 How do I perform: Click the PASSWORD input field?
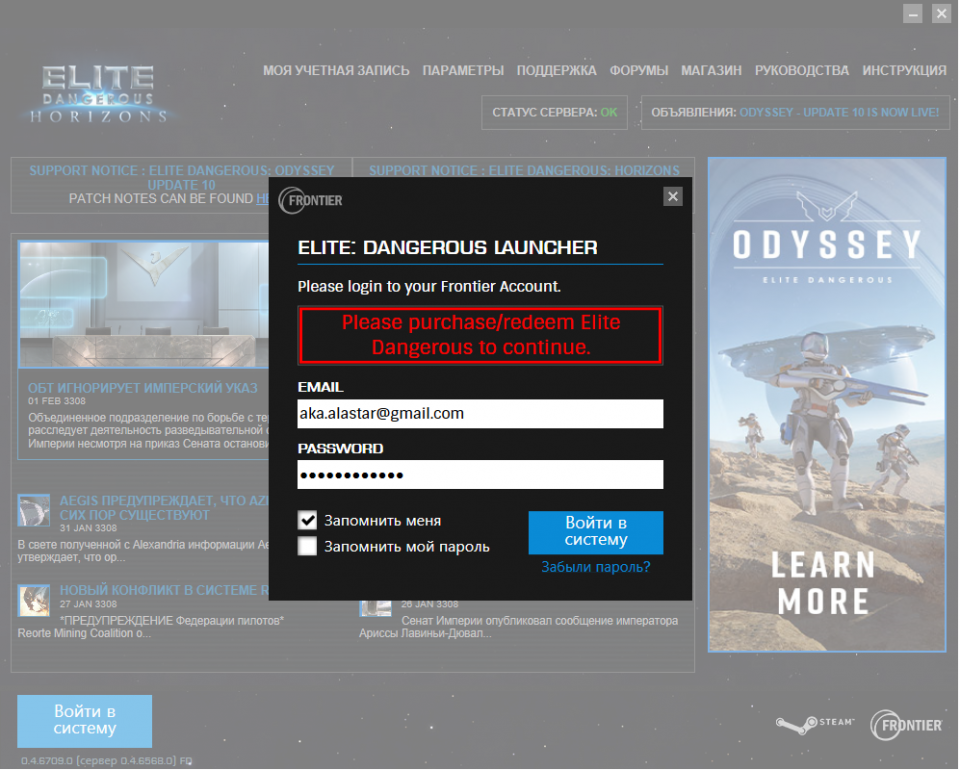point(480,474)
